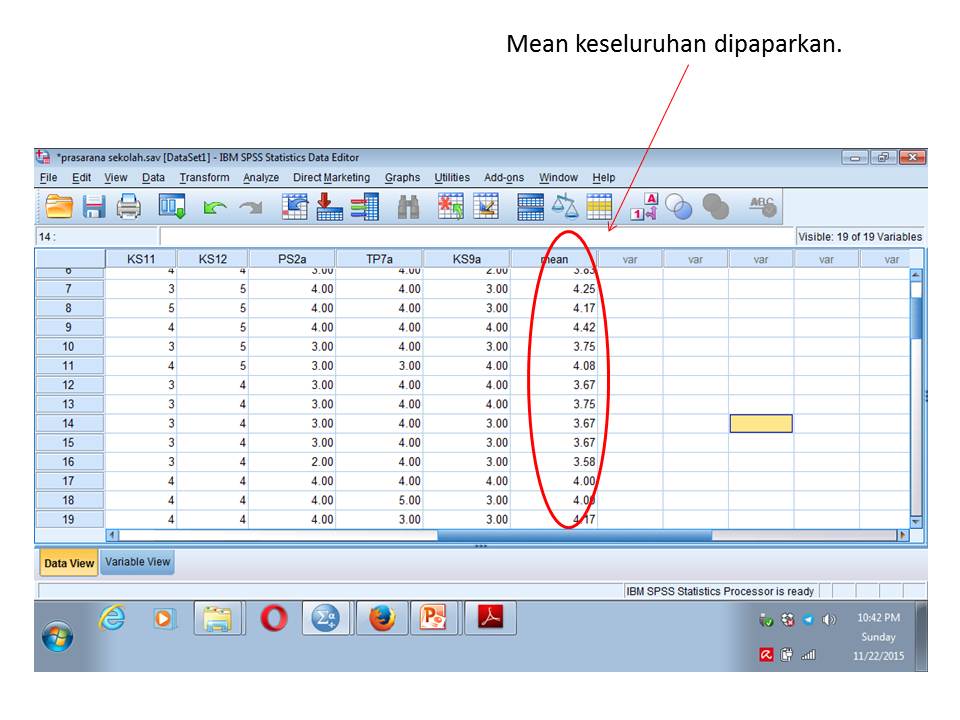Open the View menu
This screenshot has height=720, width=960.
[116, 178]
